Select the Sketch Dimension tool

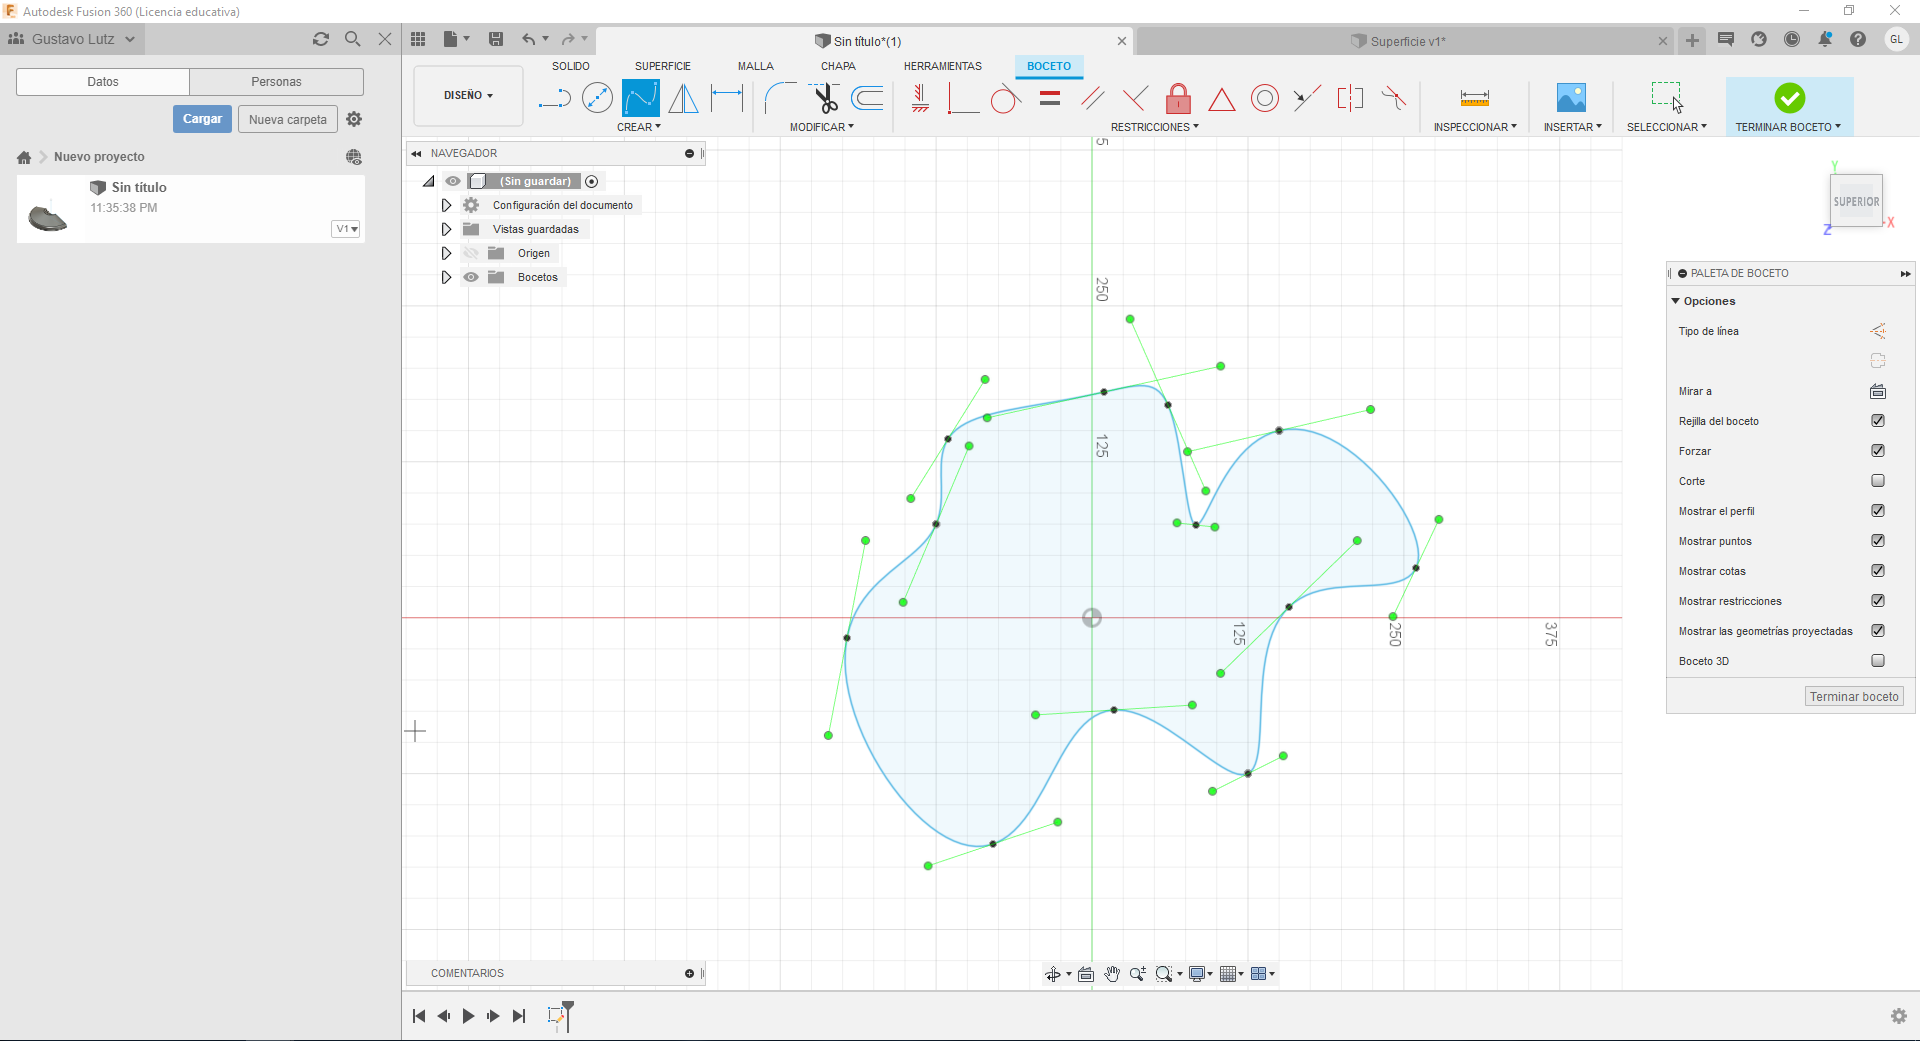click(x=727, y=98)
